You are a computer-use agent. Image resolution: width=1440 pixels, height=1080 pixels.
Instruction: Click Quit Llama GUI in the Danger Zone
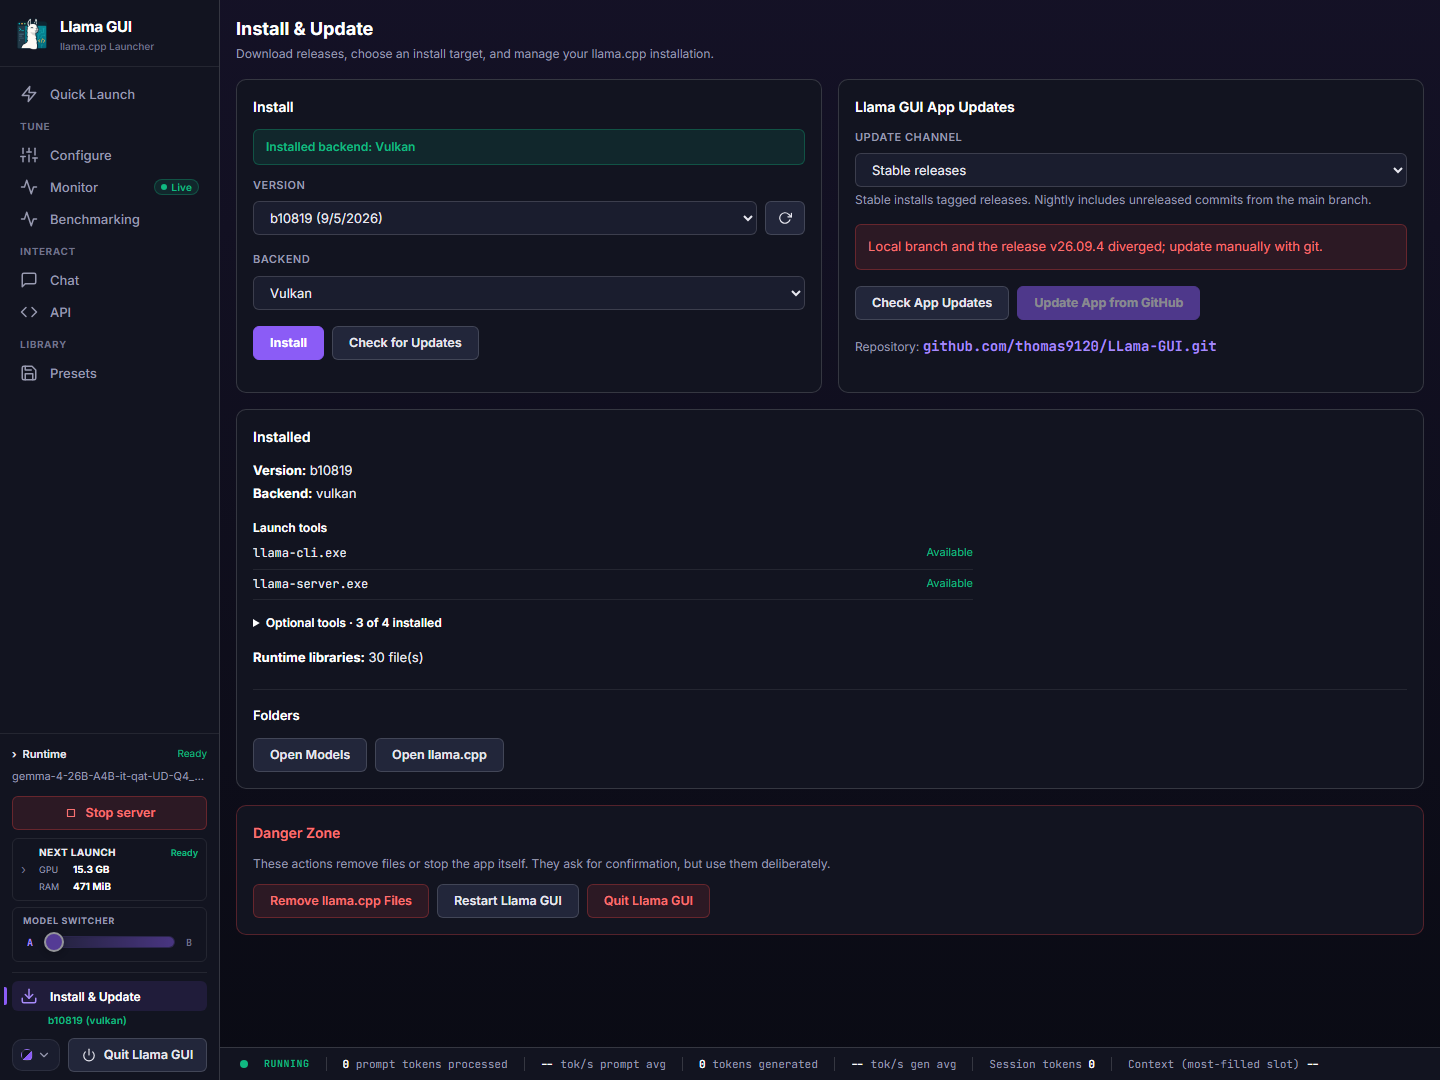click(648, 901)
